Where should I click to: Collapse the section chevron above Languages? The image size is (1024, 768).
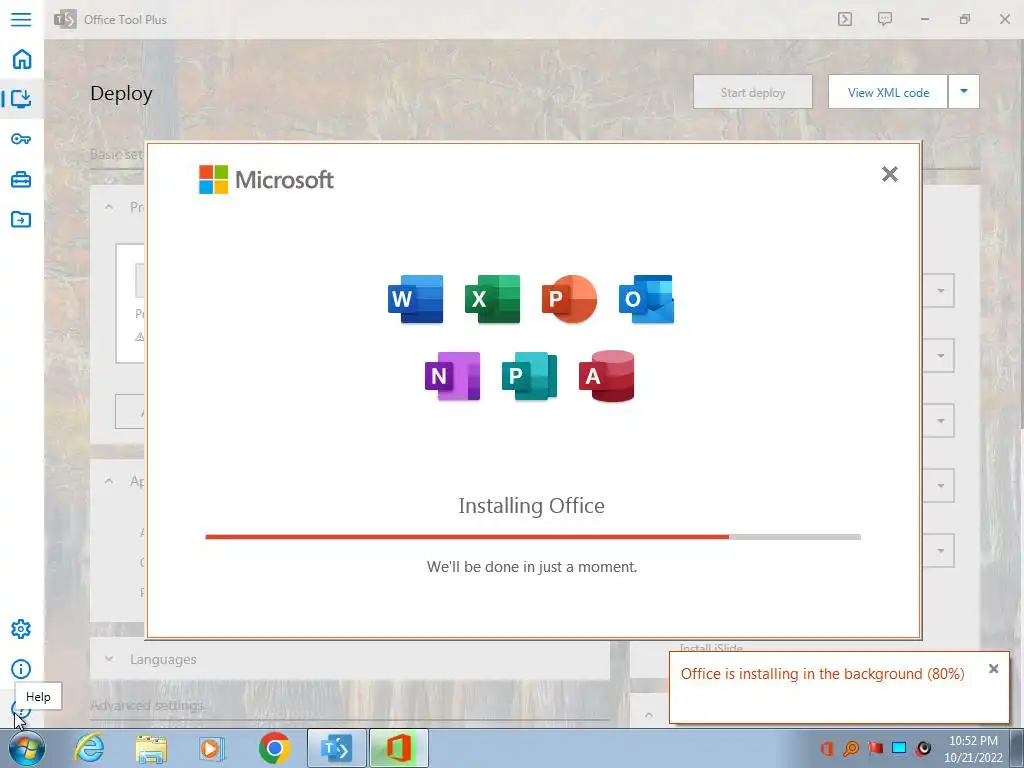point(109,481)
